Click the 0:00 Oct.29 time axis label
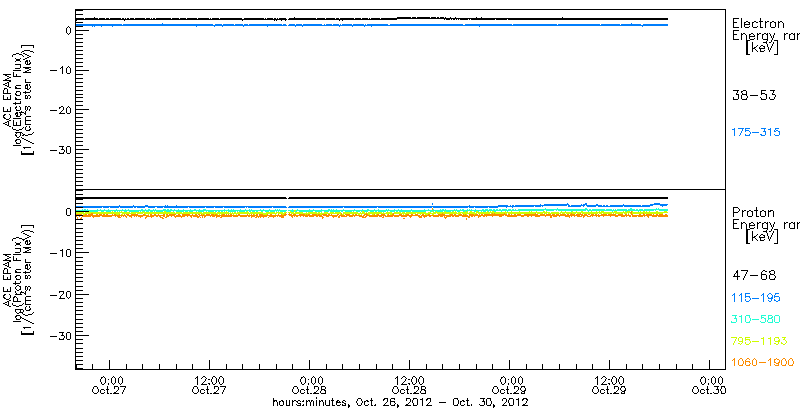This screenshot has width=800, height=410. [511, 386]
